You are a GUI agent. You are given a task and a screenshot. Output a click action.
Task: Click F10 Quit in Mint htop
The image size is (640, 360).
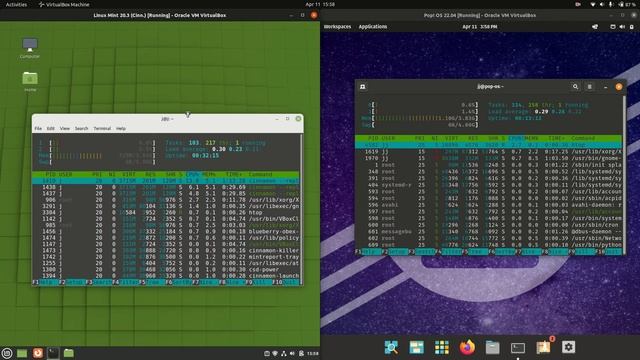pos(285,282)
